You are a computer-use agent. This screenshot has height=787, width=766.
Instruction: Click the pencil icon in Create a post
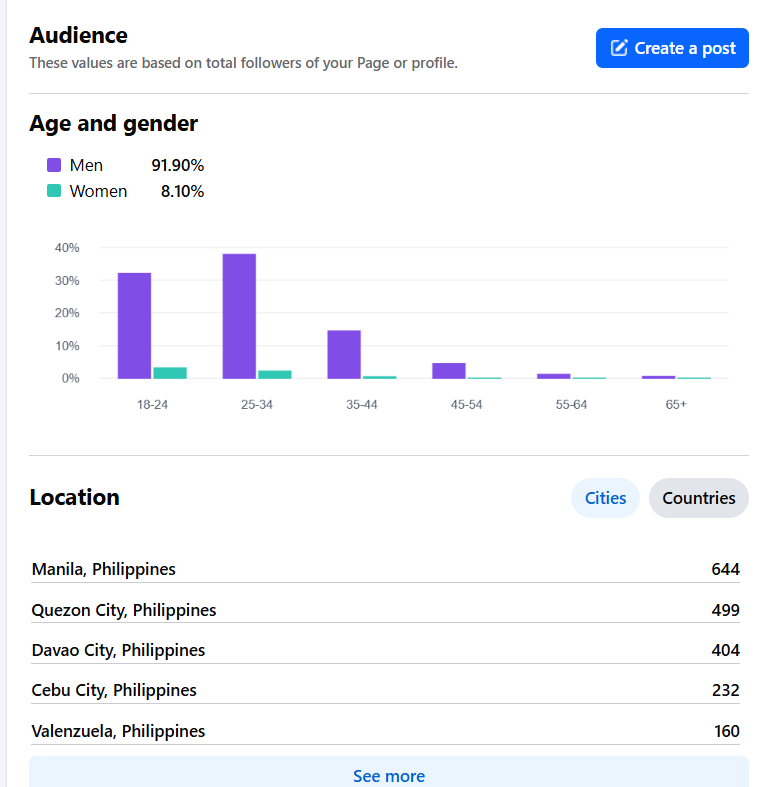tap(620, 48)
